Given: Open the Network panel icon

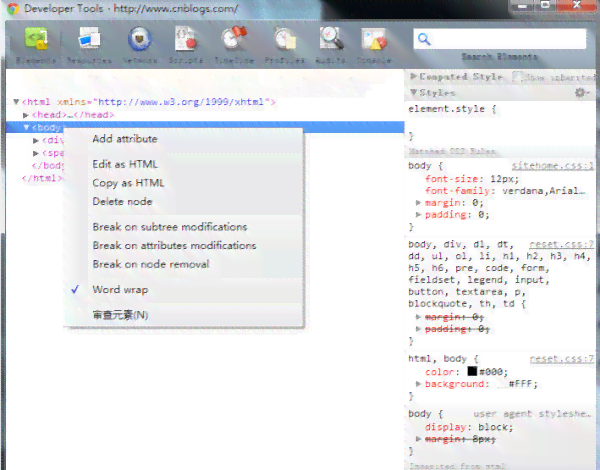Looking at the screenshot, I should pyautogui.click(x=140, y=39).
